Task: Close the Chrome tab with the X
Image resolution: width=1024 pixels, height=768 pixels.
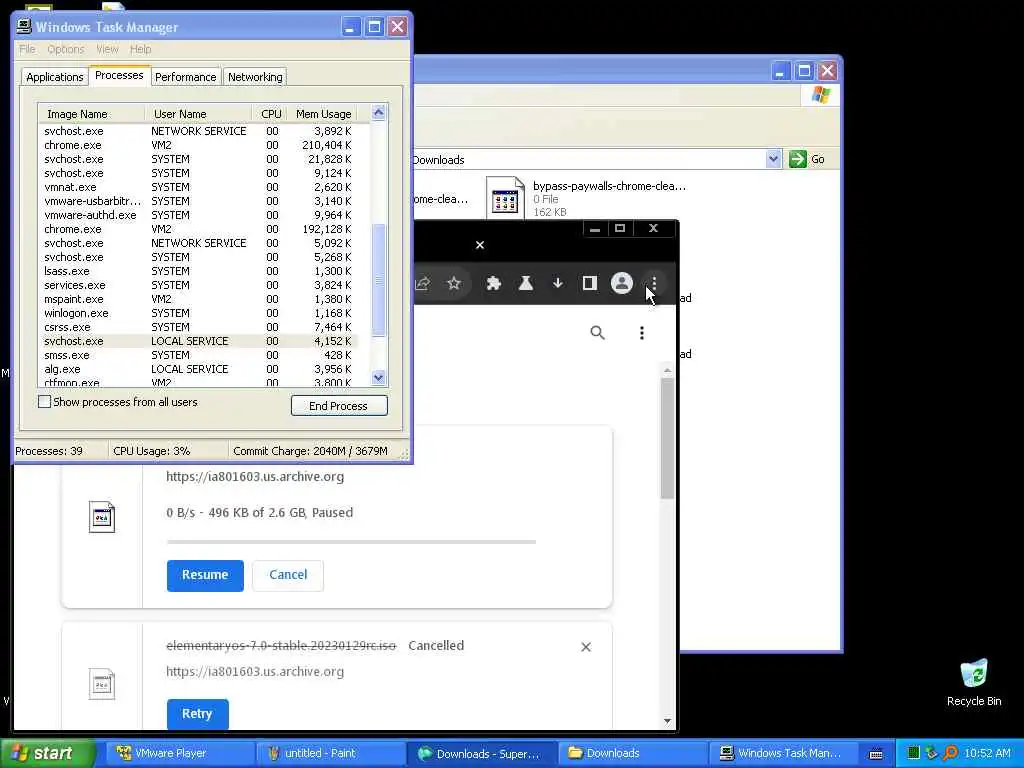Action: (480, 245)
